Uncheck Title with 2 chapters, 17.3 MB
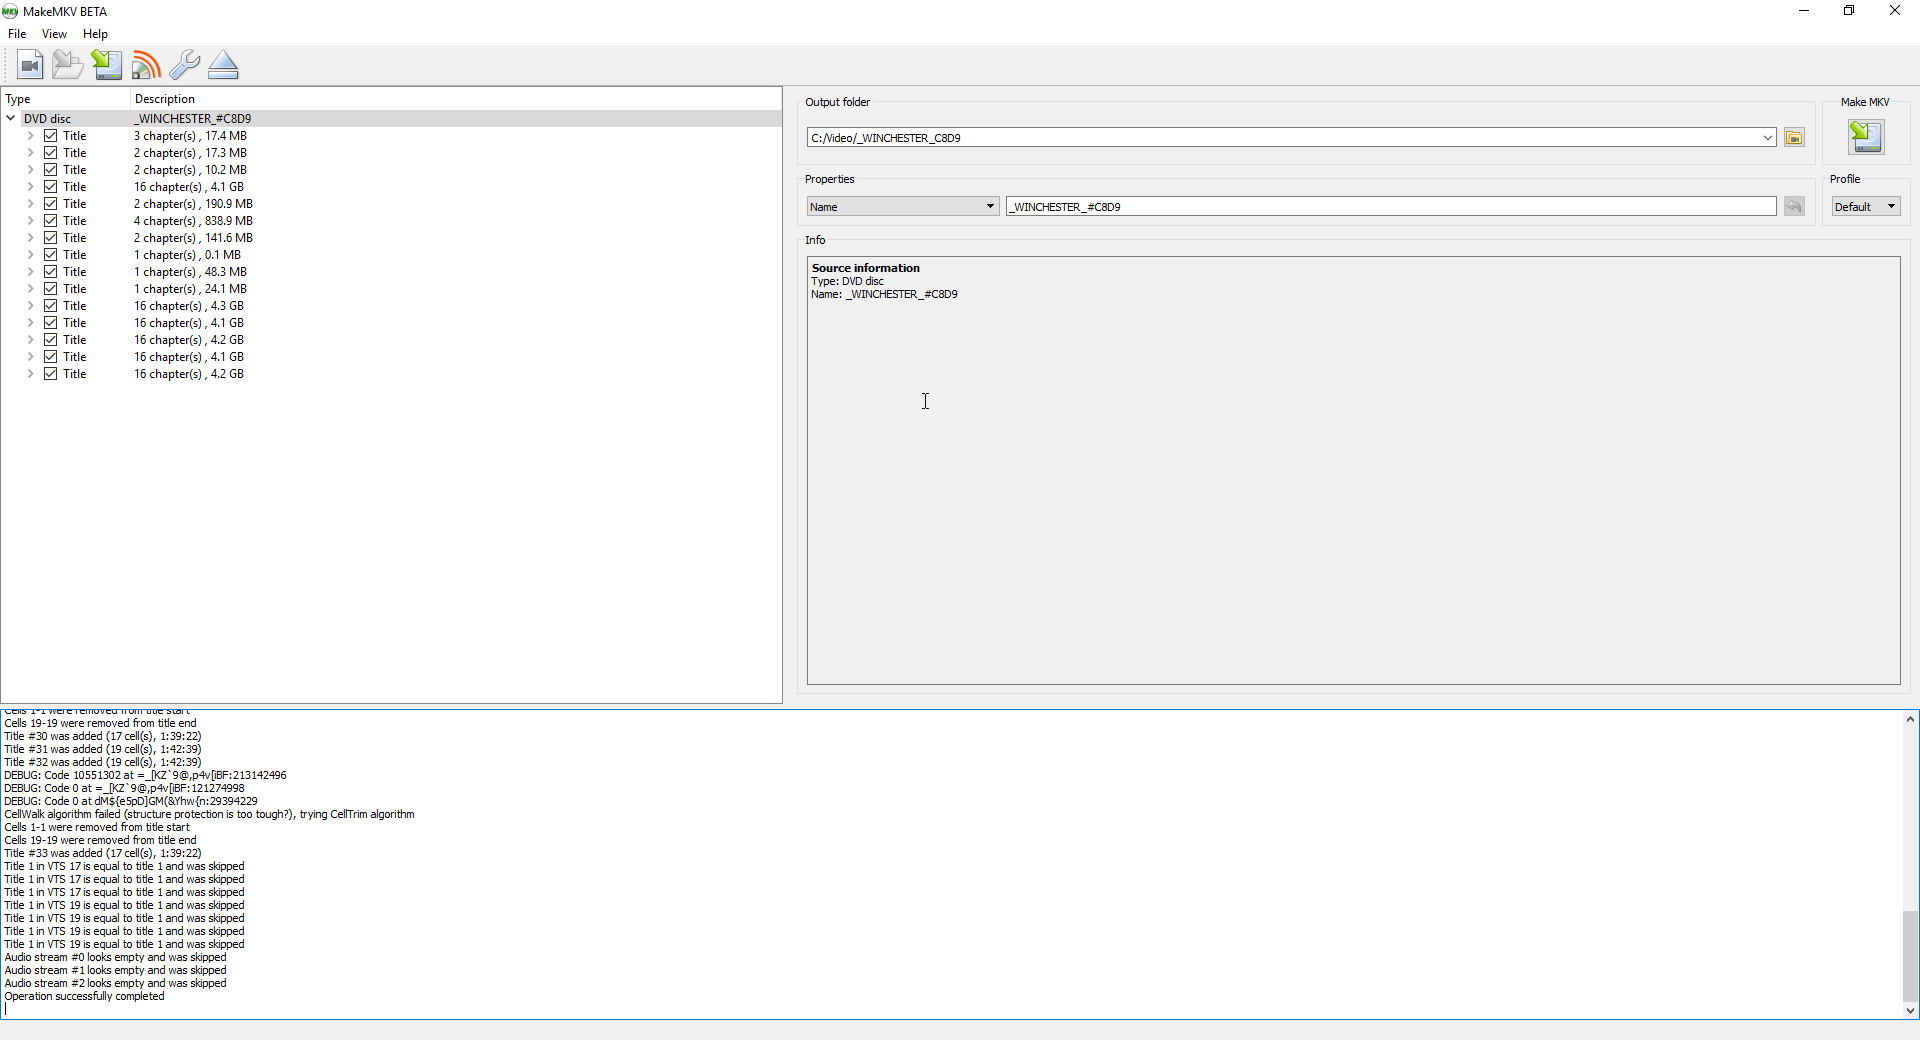Image resolution: width=1920 pixels, height=1040 pixels. coord(50,153)
